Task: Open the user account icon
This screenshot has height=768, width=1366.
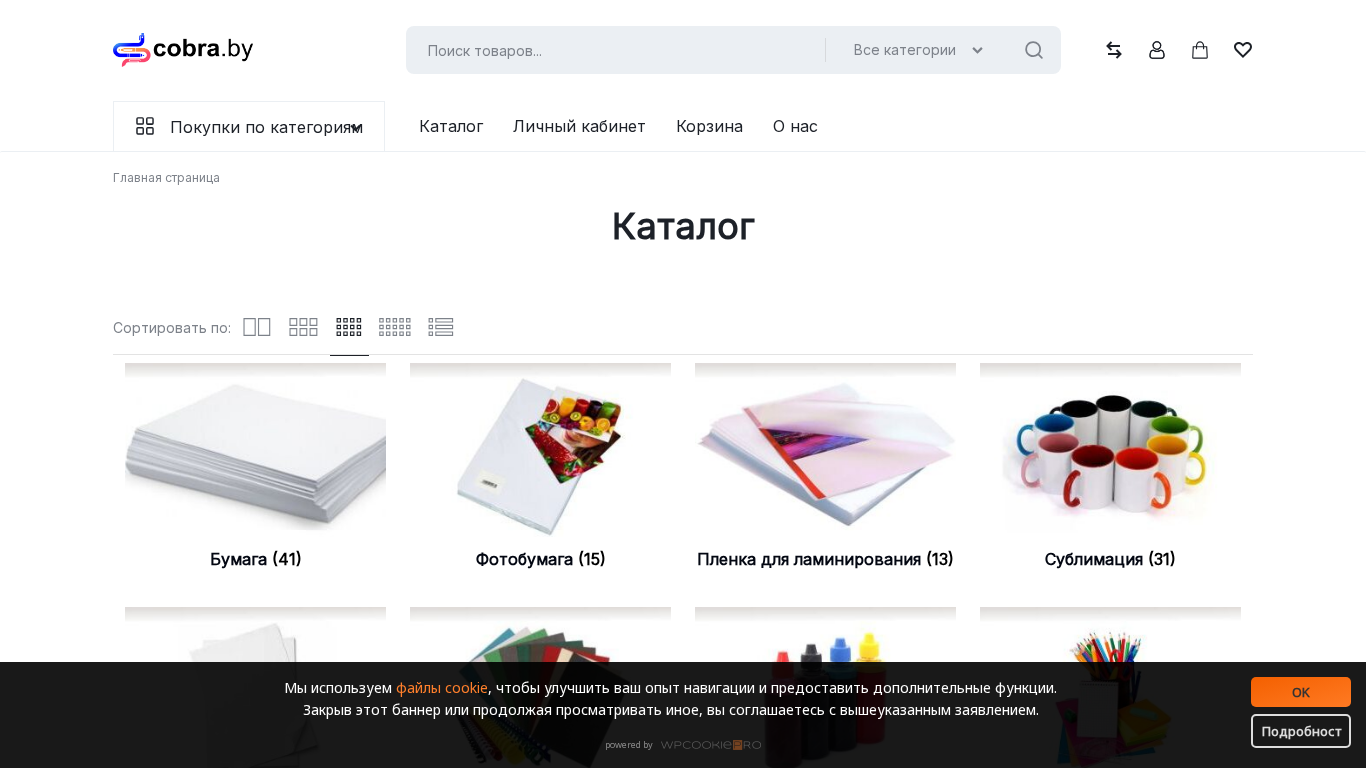Action: point(1157,50)
